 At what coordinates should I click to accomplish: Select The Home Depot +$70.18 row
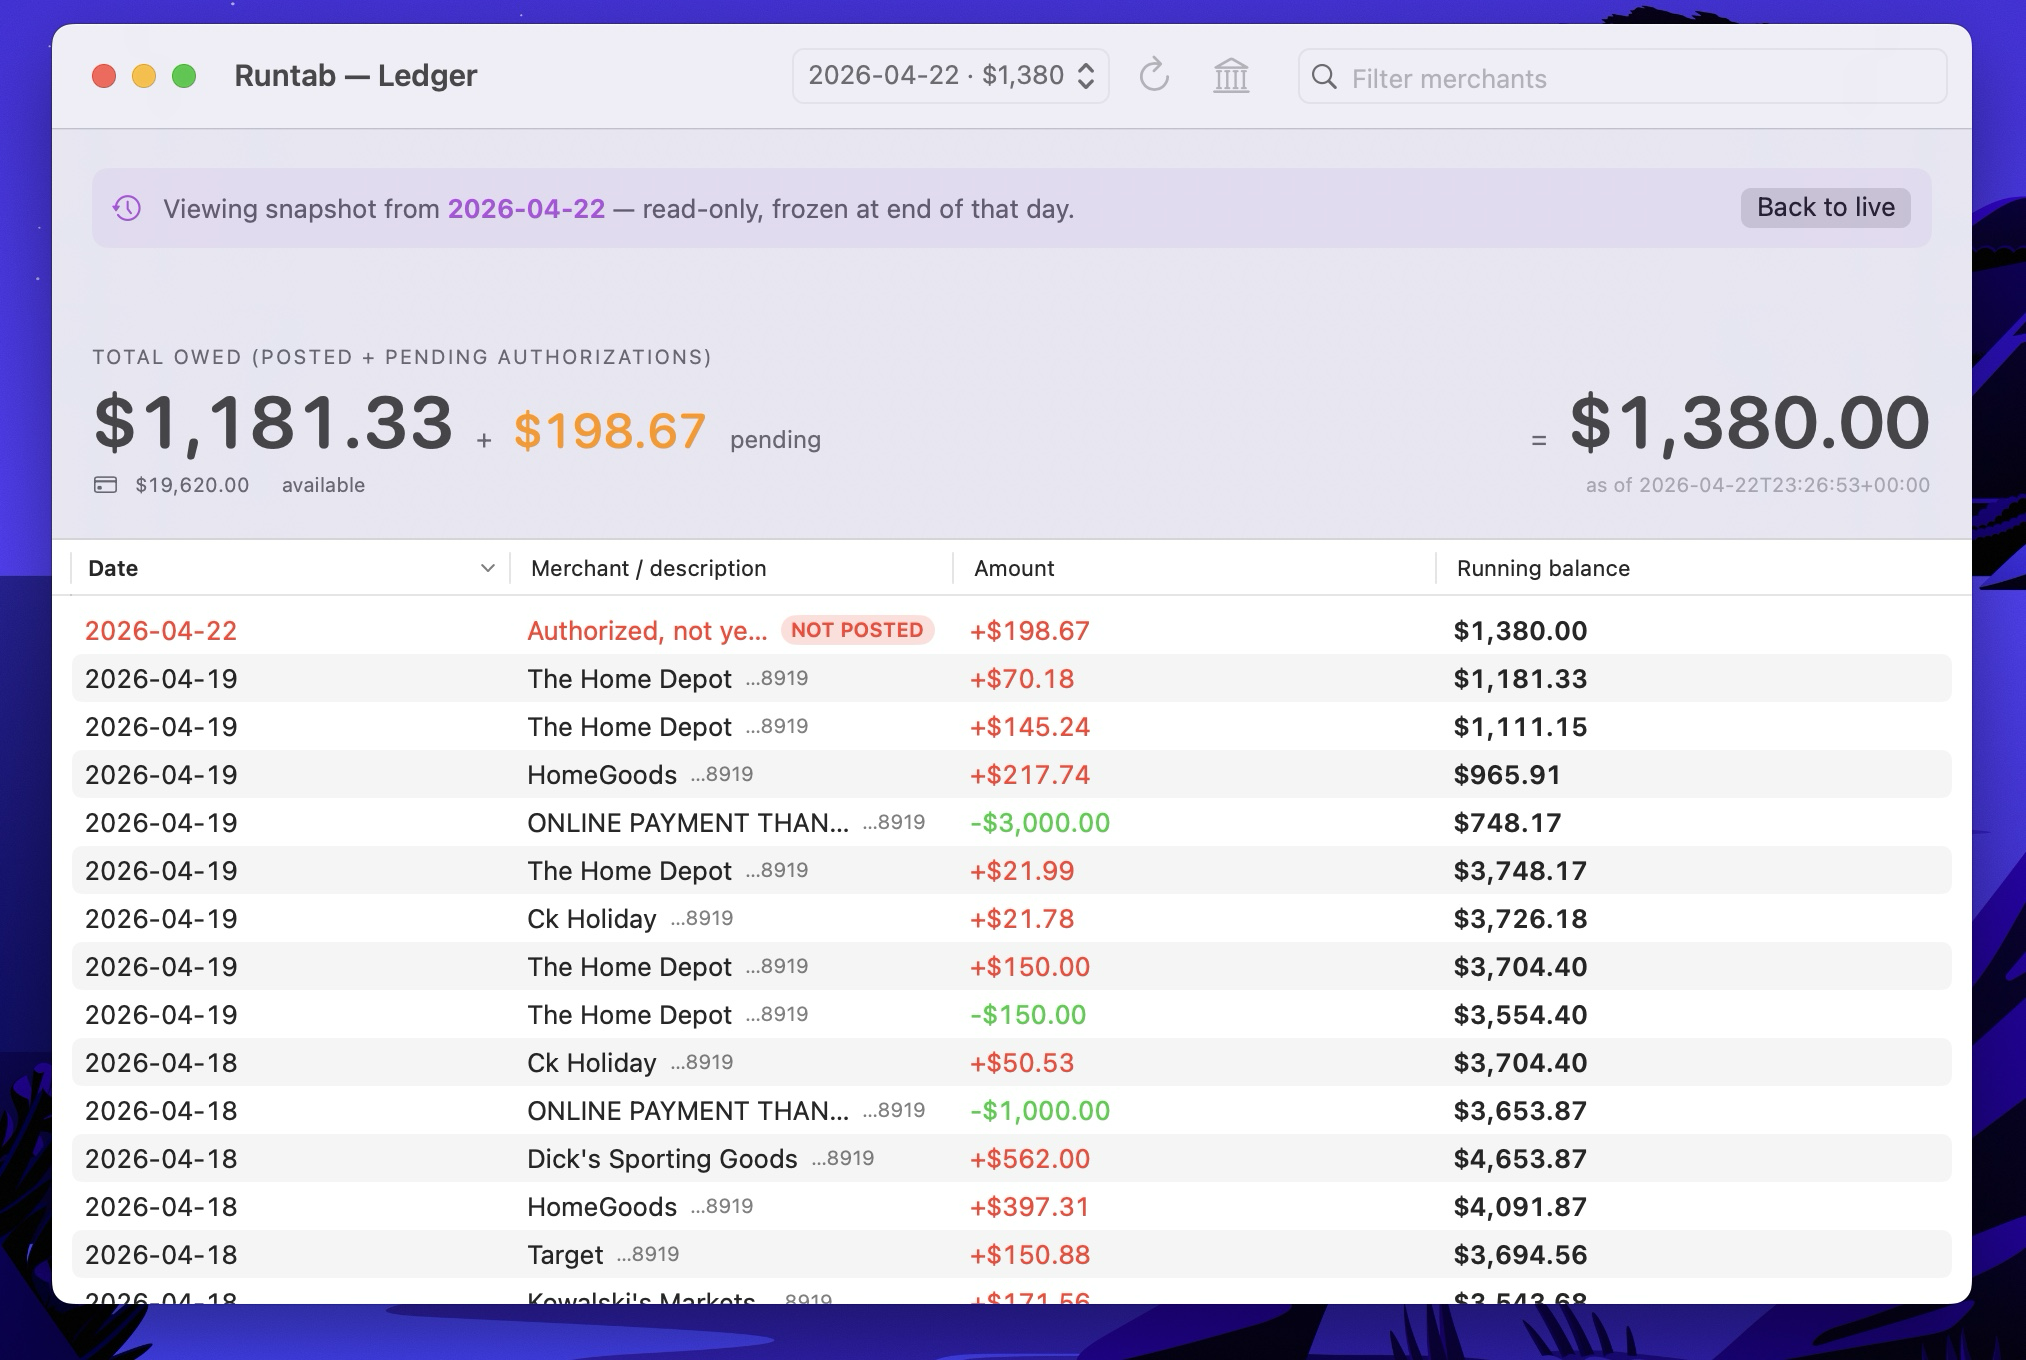coord(1012,679)
